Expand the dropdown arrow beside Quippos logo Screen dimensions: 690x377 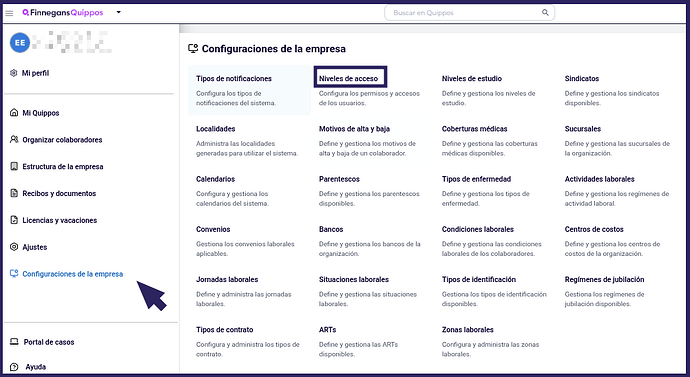coord(118,12)
